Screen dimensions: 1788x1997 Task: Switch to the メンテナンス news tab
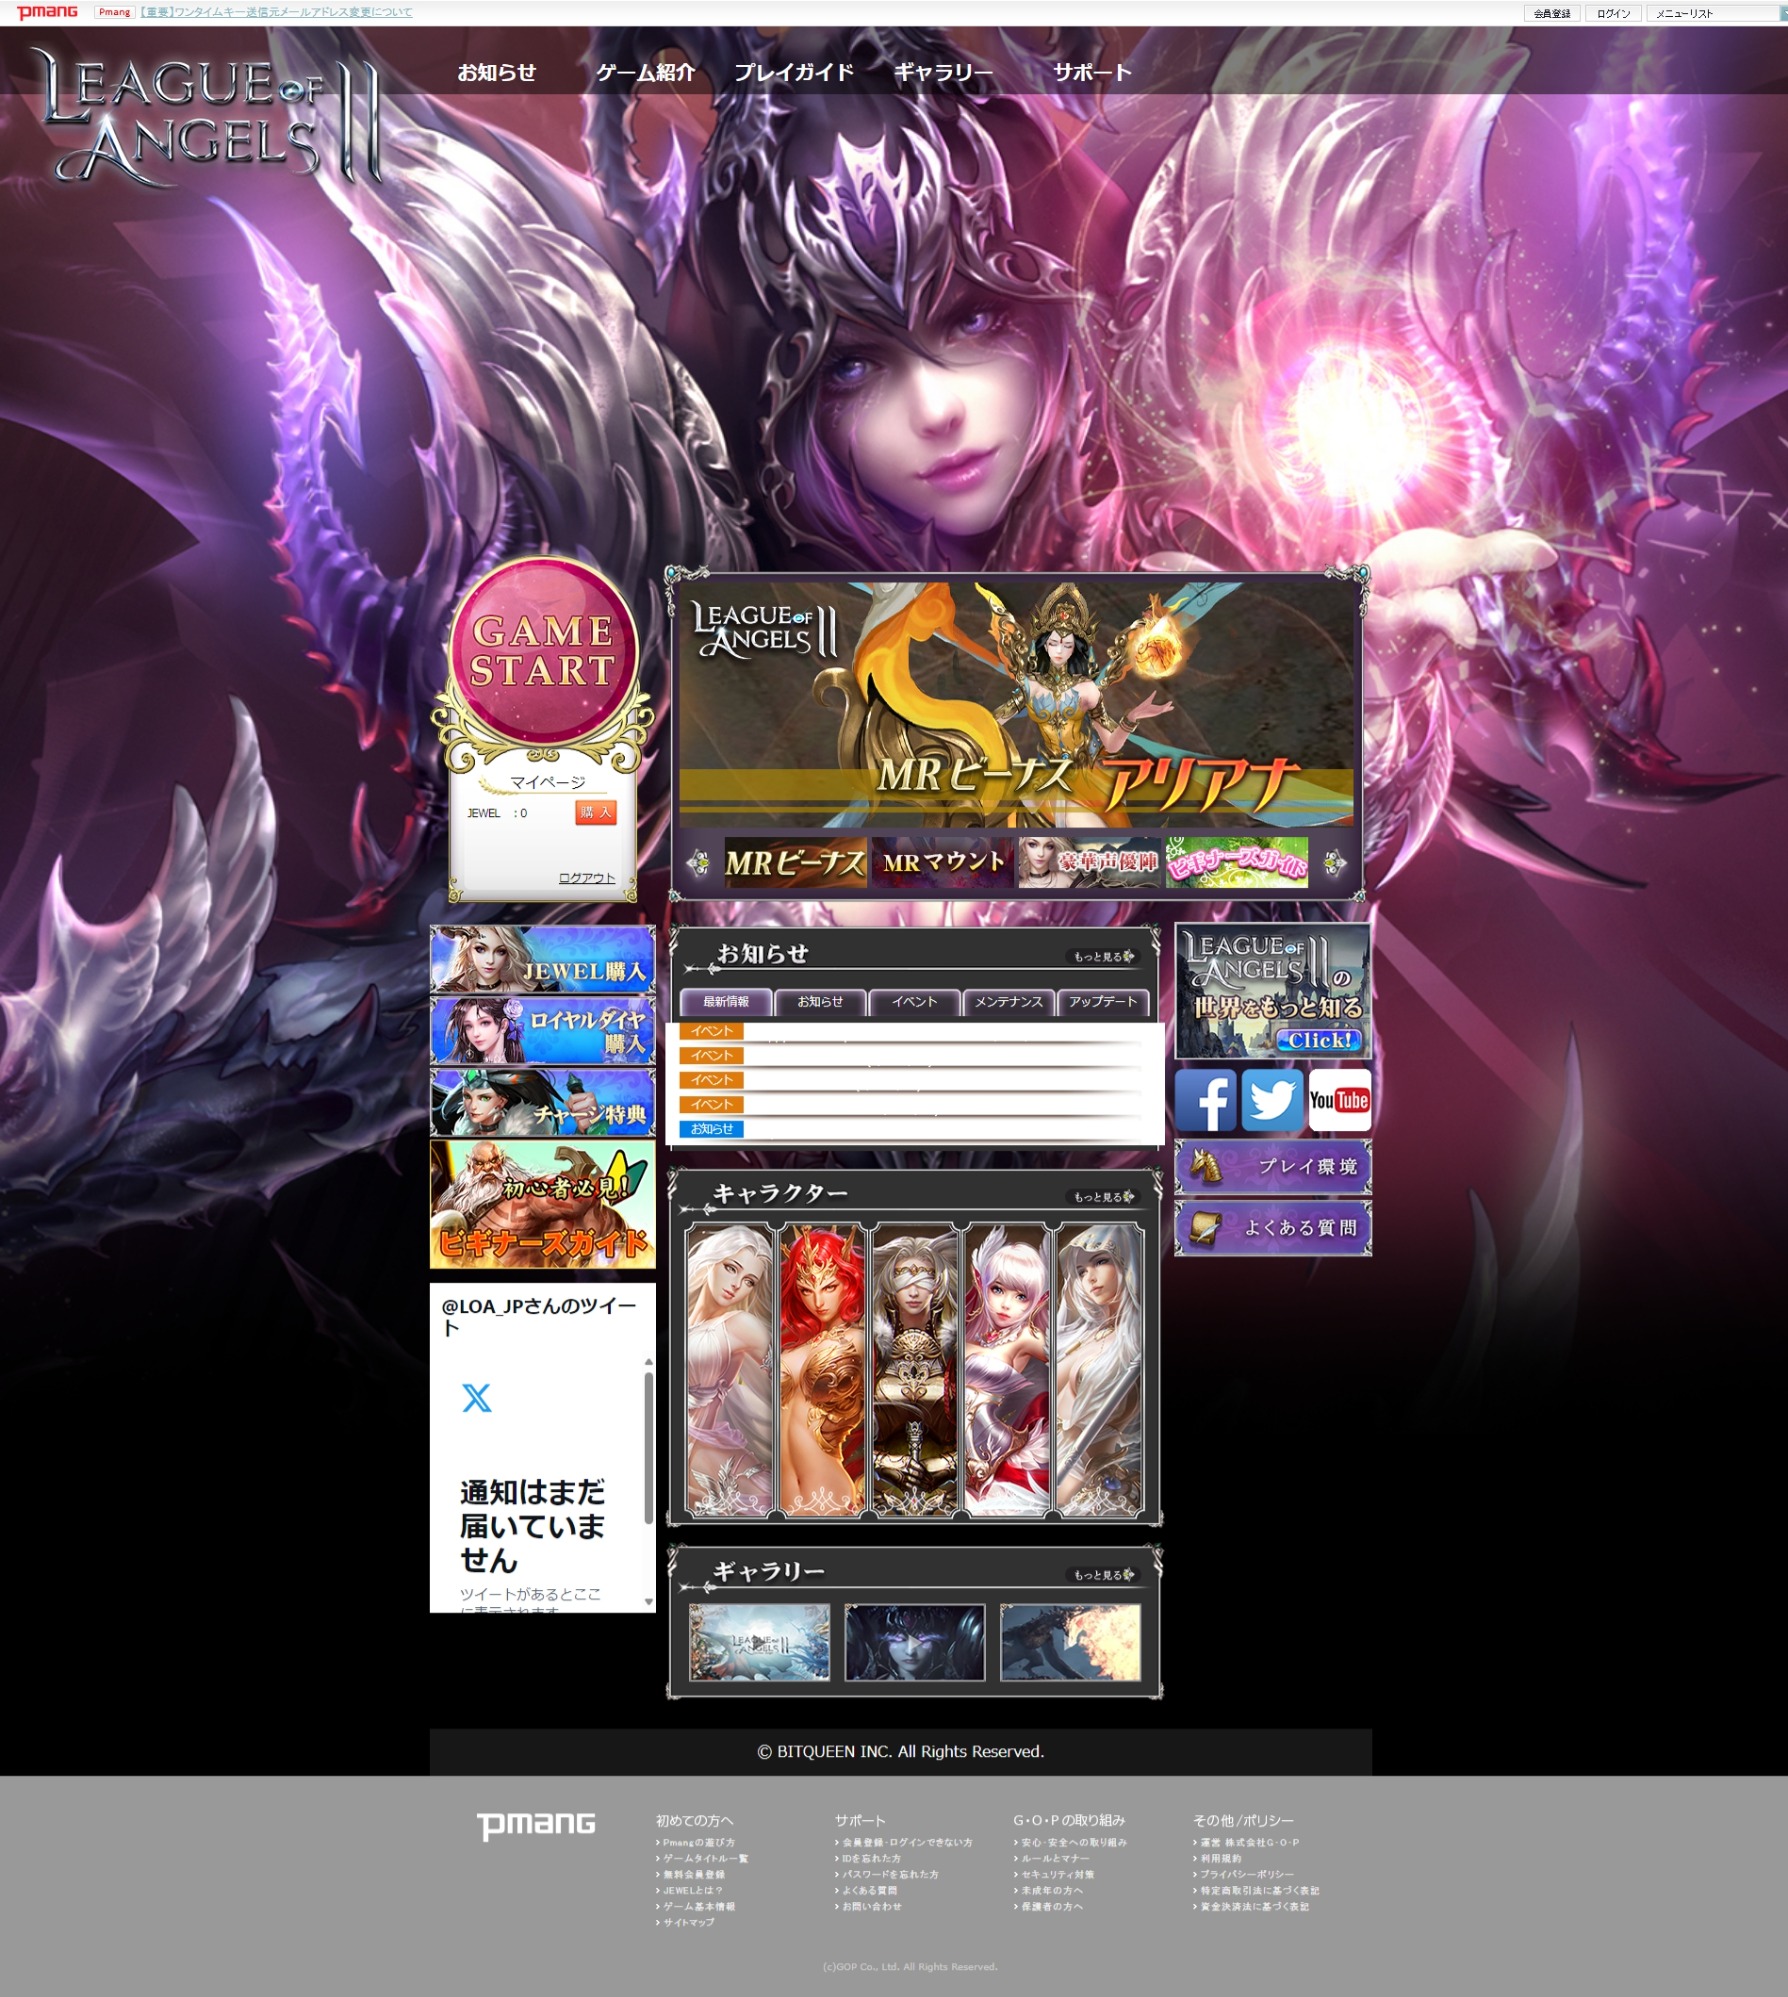pos(1008,1001)
